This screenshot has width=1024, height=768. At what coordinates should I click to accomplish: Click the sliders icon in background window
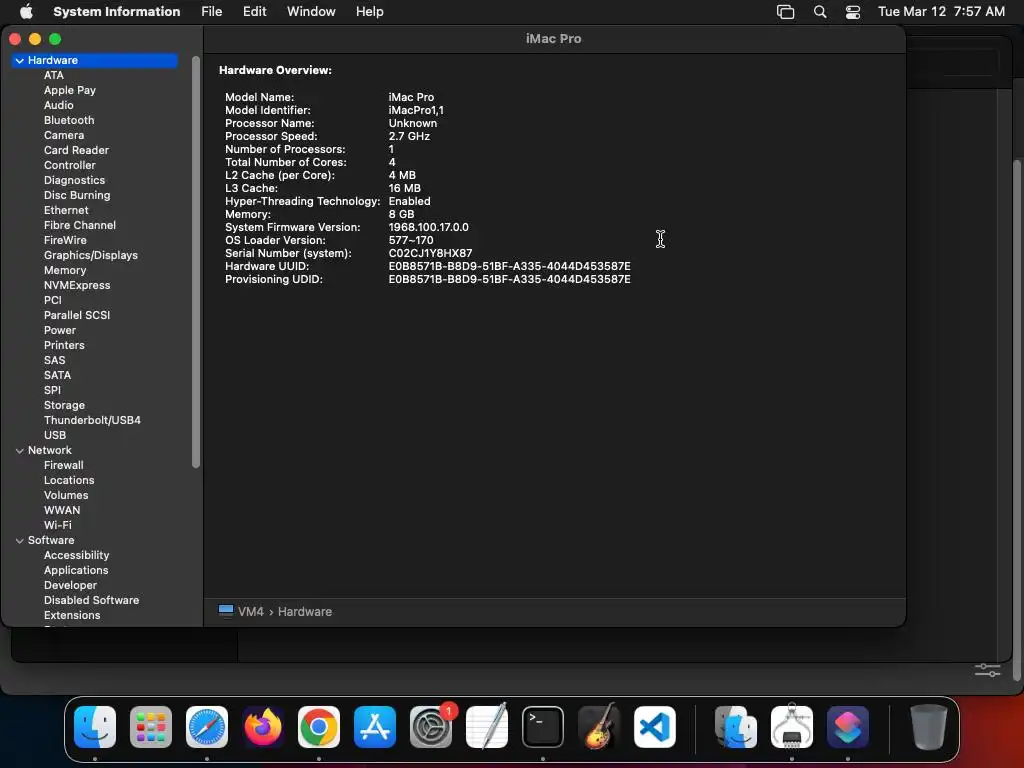[x=987, y=670]
